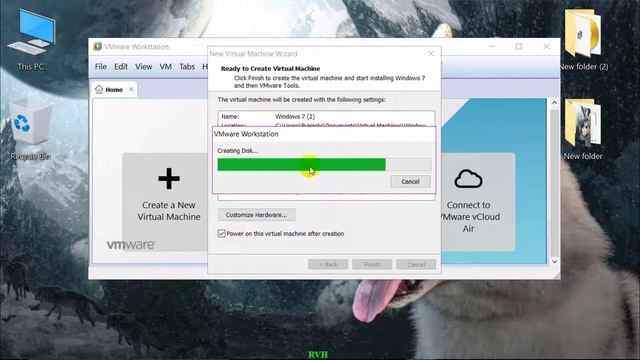Open the Tabs menu
The height and width of the screenshot is (360, 640).
point(187,67)
